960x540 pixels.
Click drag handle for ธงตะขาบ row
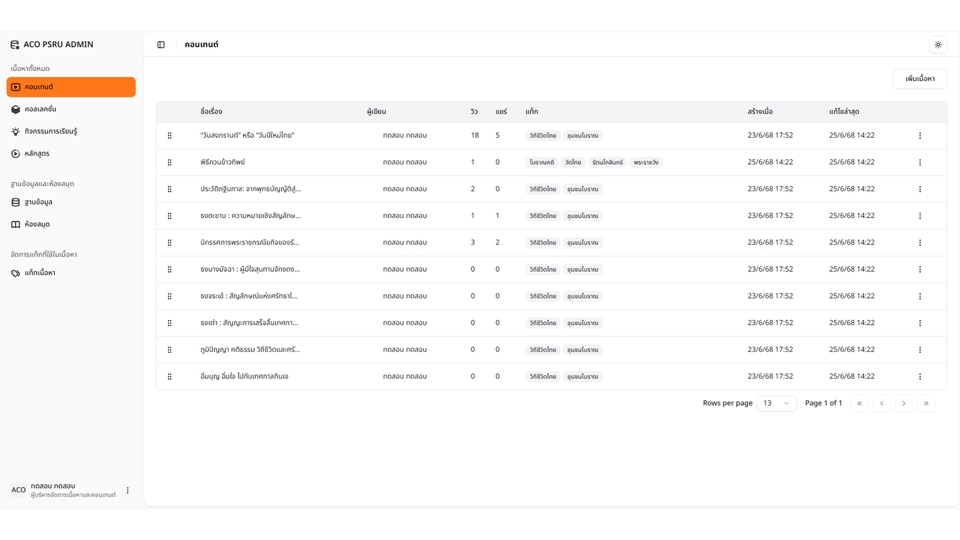tap(170, 216)
